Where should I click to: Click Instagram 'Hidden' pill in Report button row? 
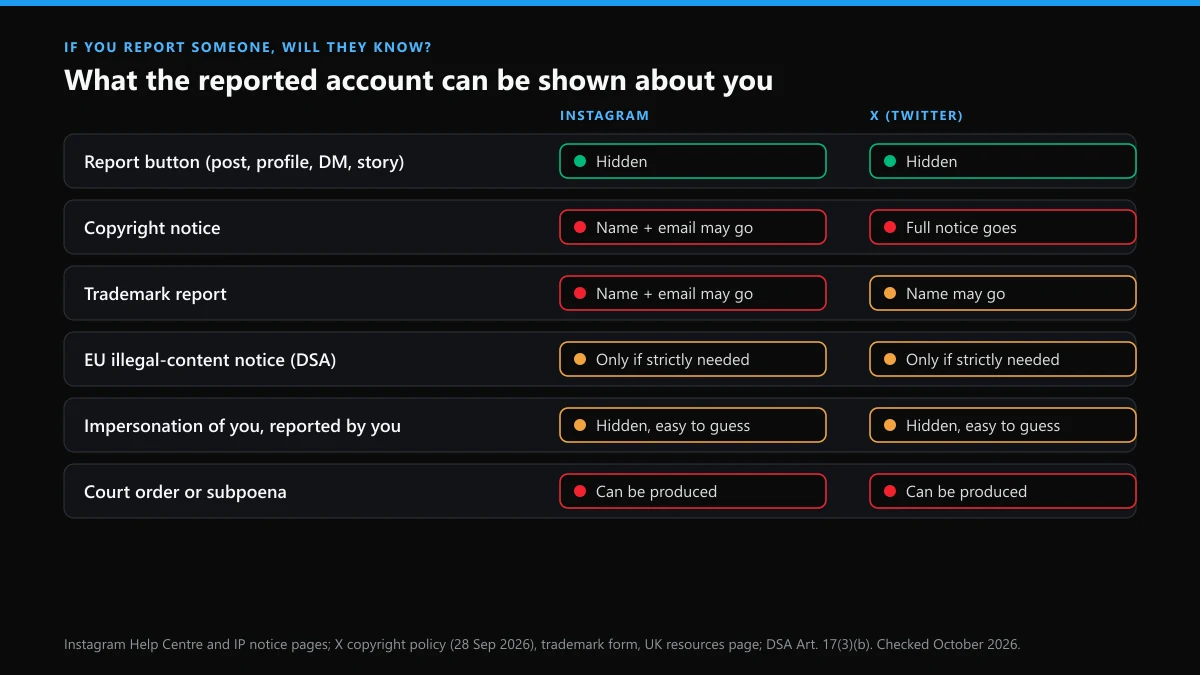tap(693, 161)
